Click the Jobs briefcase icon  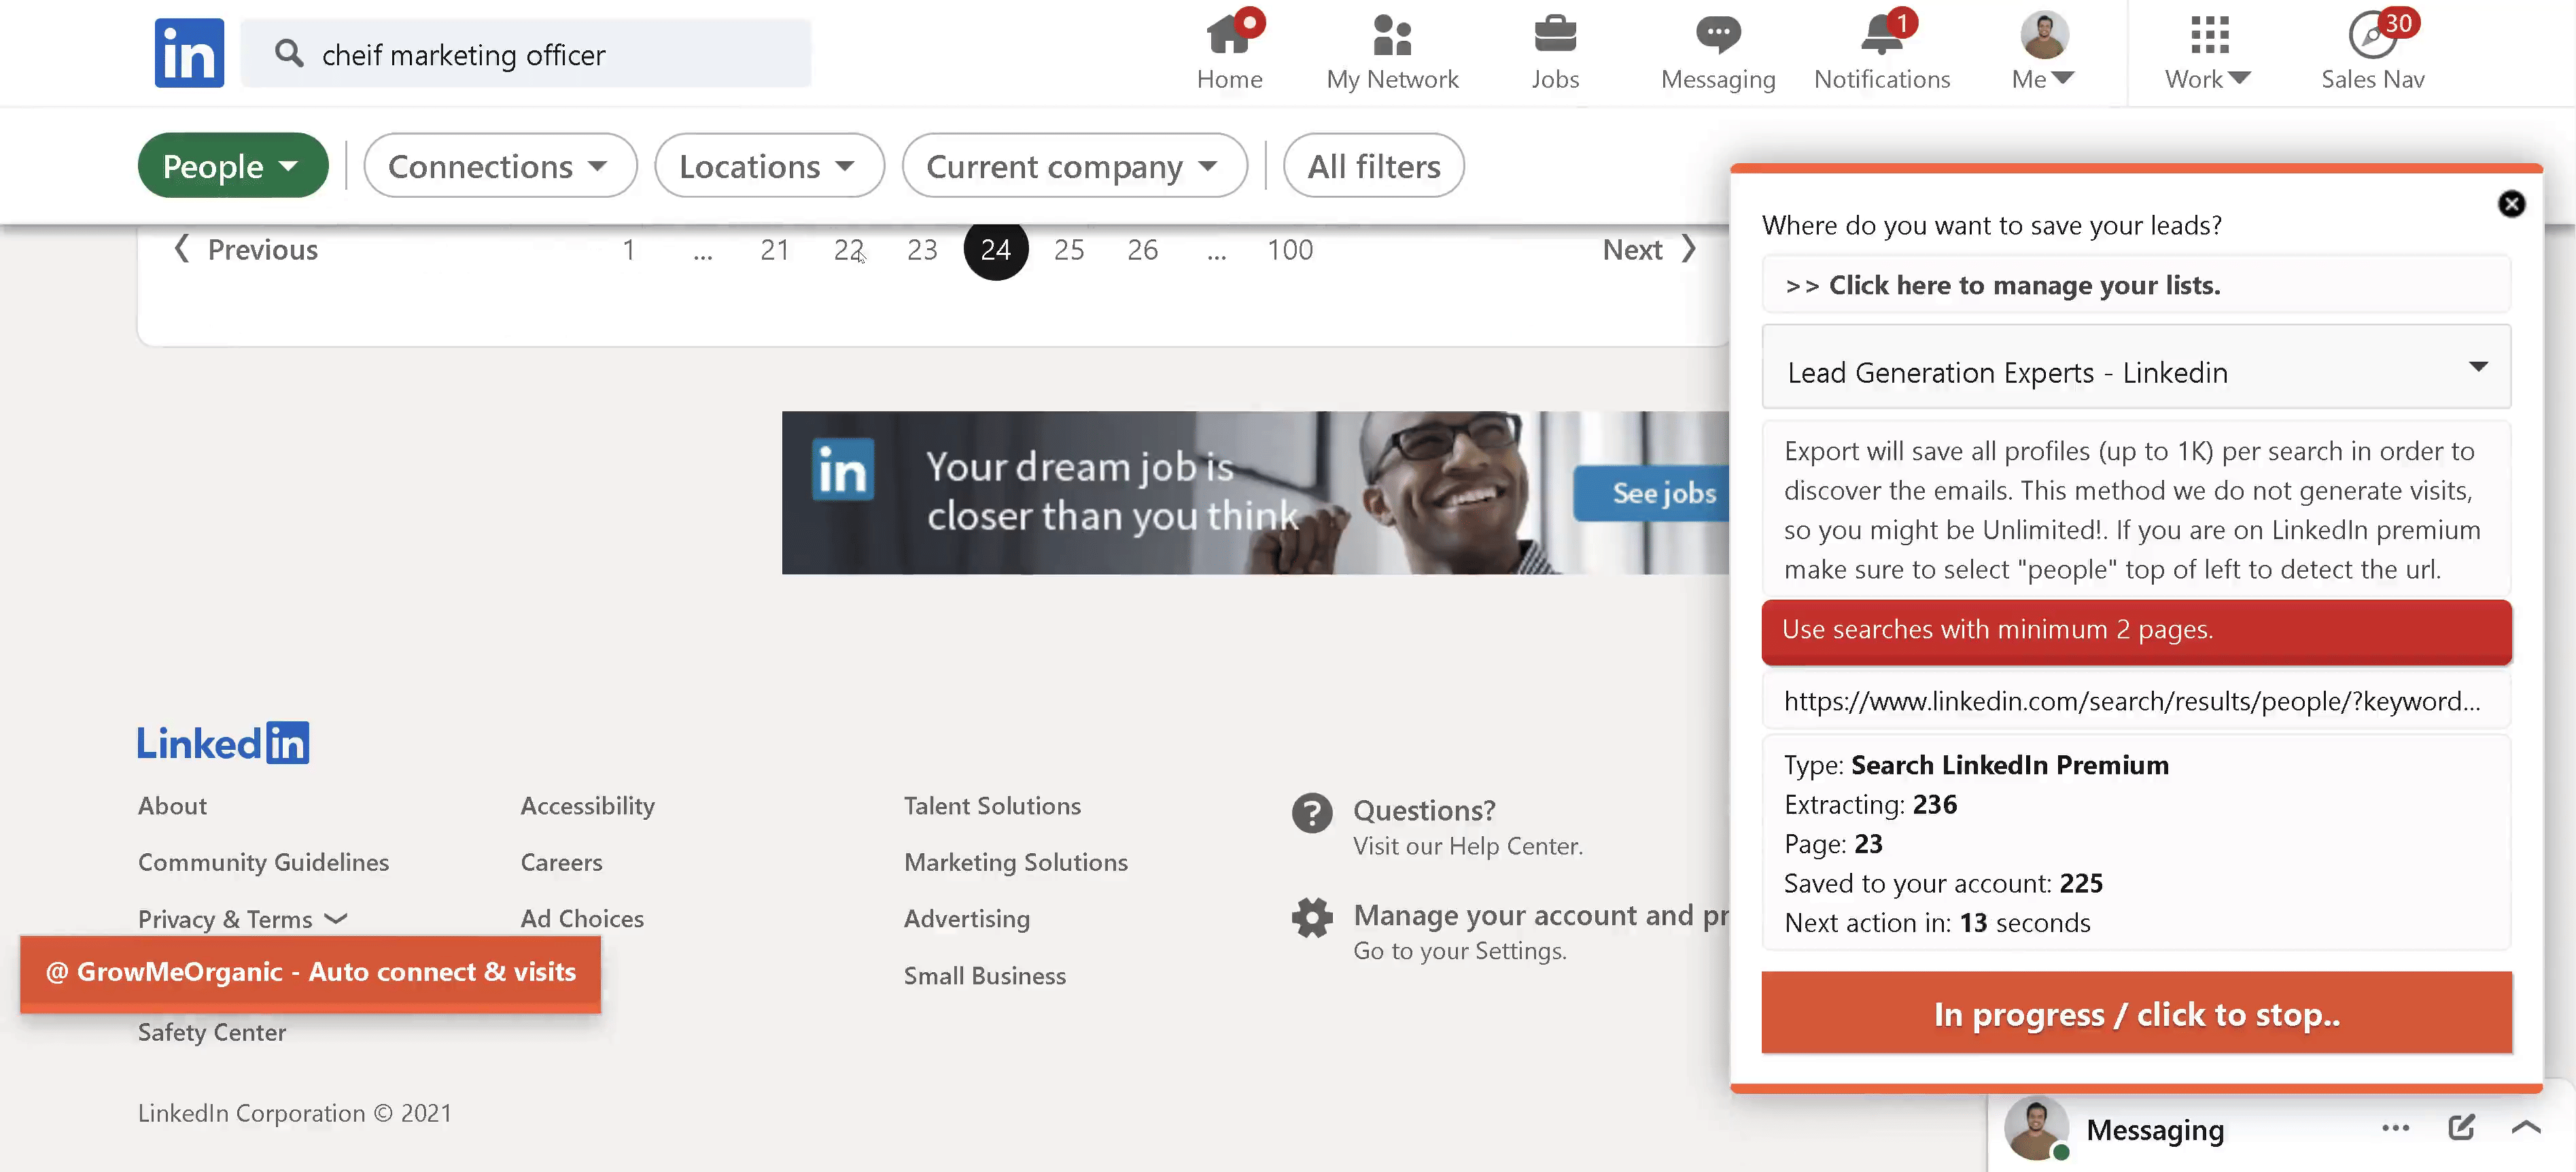point(1555,36)
